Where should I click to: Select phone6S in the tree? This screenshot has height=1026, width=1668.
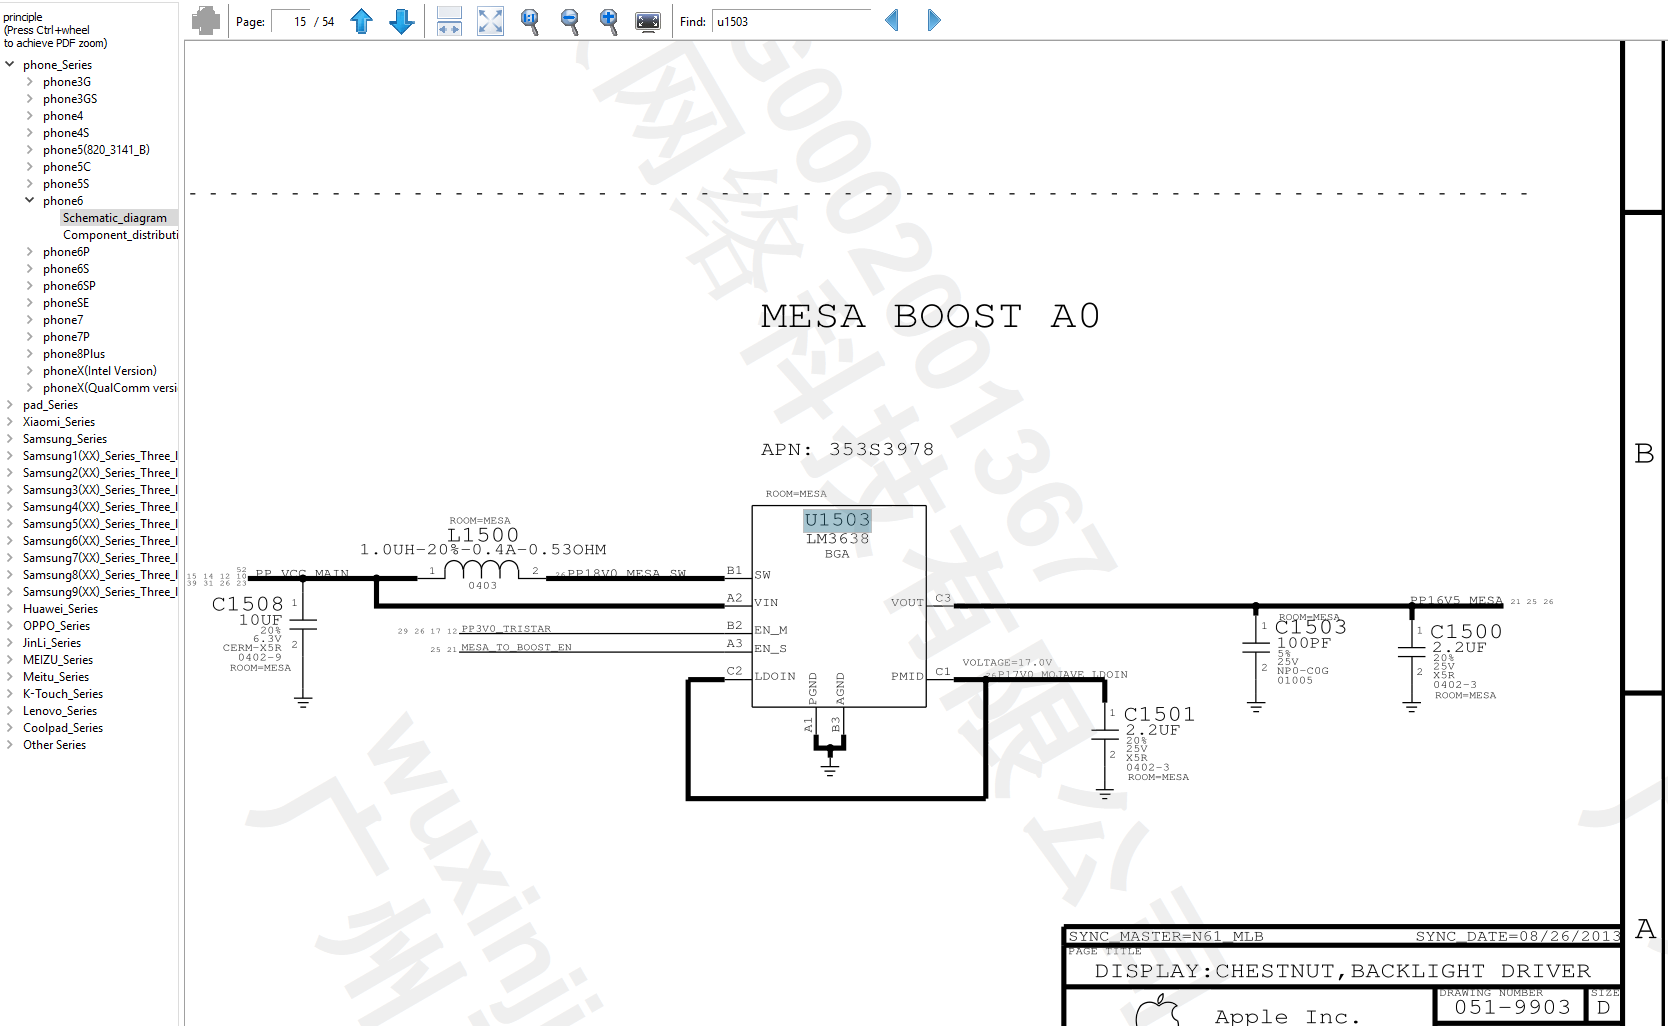click(66, 269)
